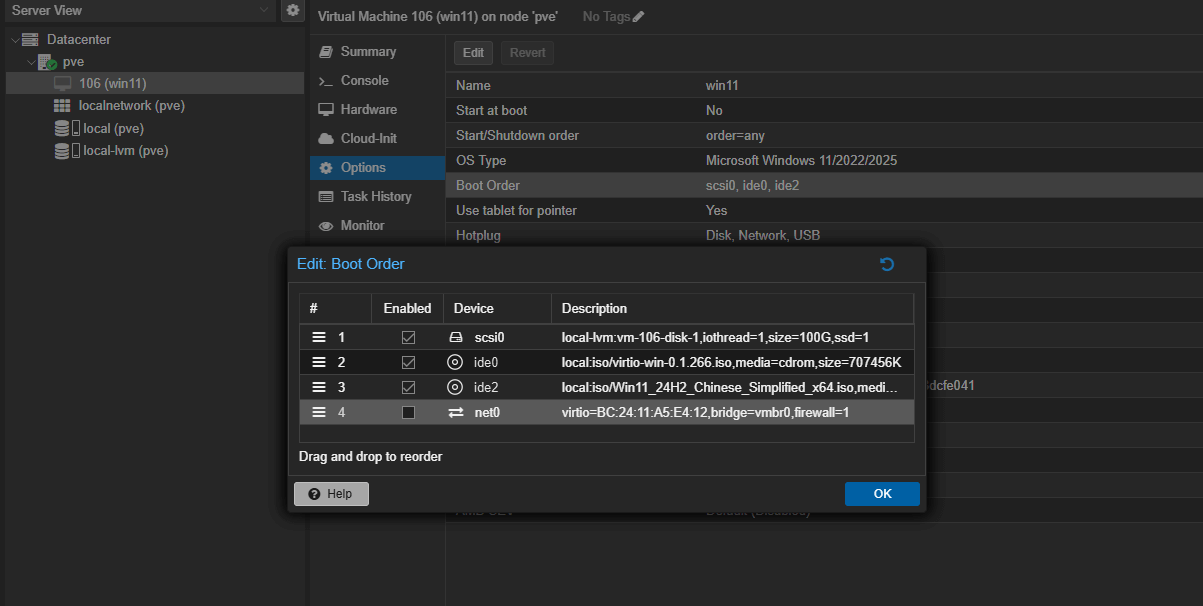
Task: Enable the net0 boot device checkbox
Action: (408, 412)
